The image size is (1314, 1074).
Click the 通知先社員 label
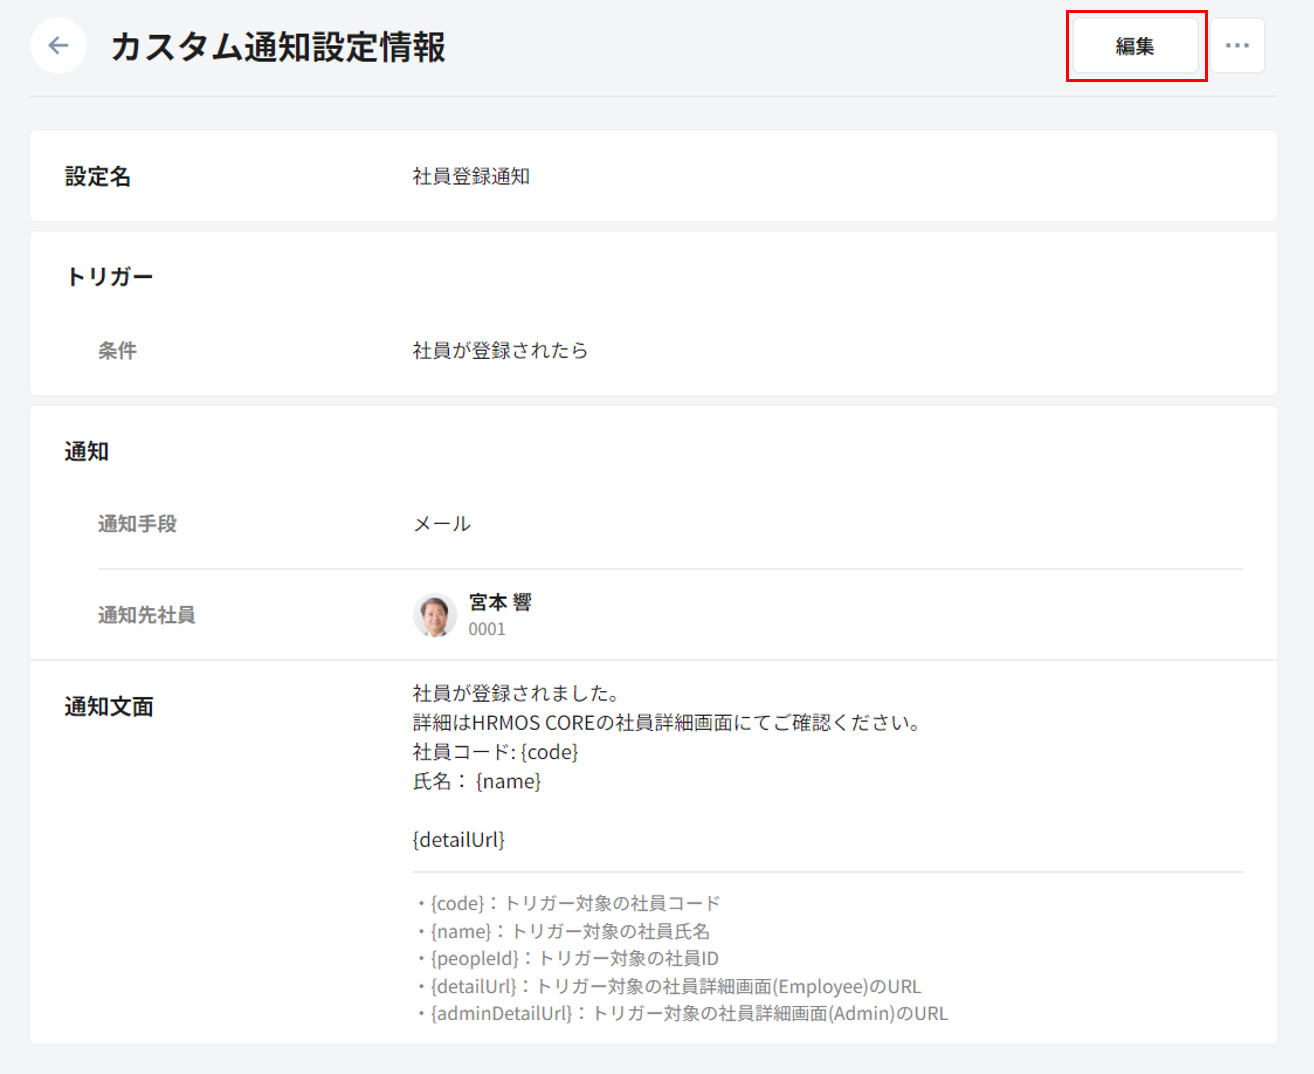coord(146,615)
